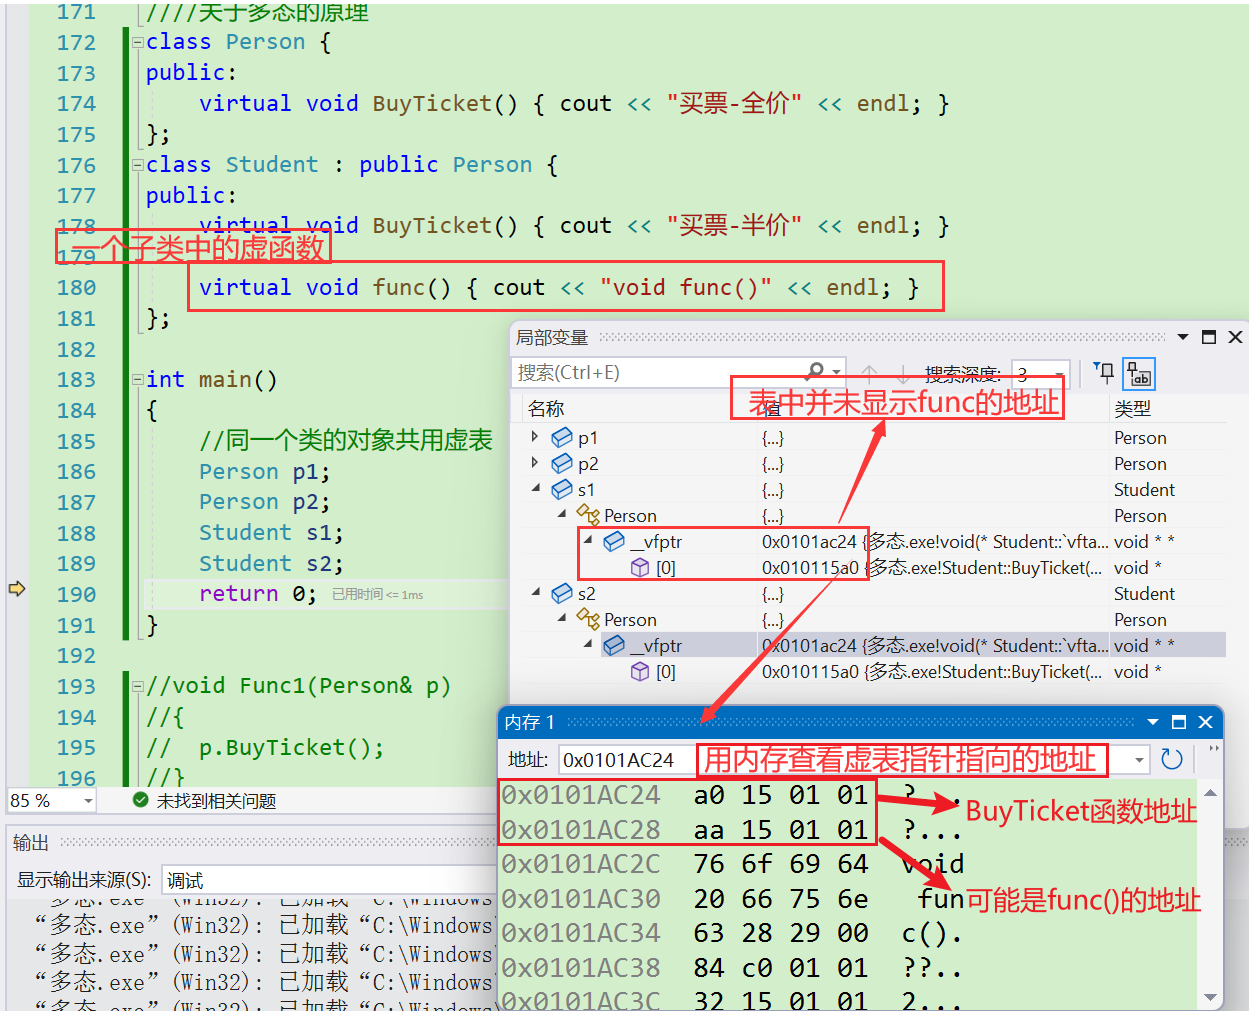
Task: Close the Locals panel
Action: (x=1235, y=337)
